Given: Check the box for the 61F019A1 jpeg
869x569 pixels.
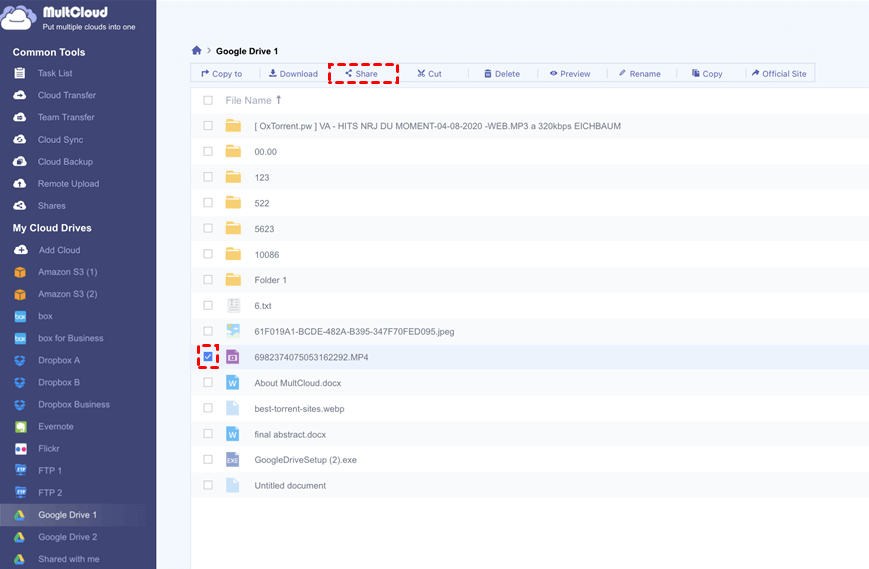Looking at the screenshot, I should pos(208,331).
